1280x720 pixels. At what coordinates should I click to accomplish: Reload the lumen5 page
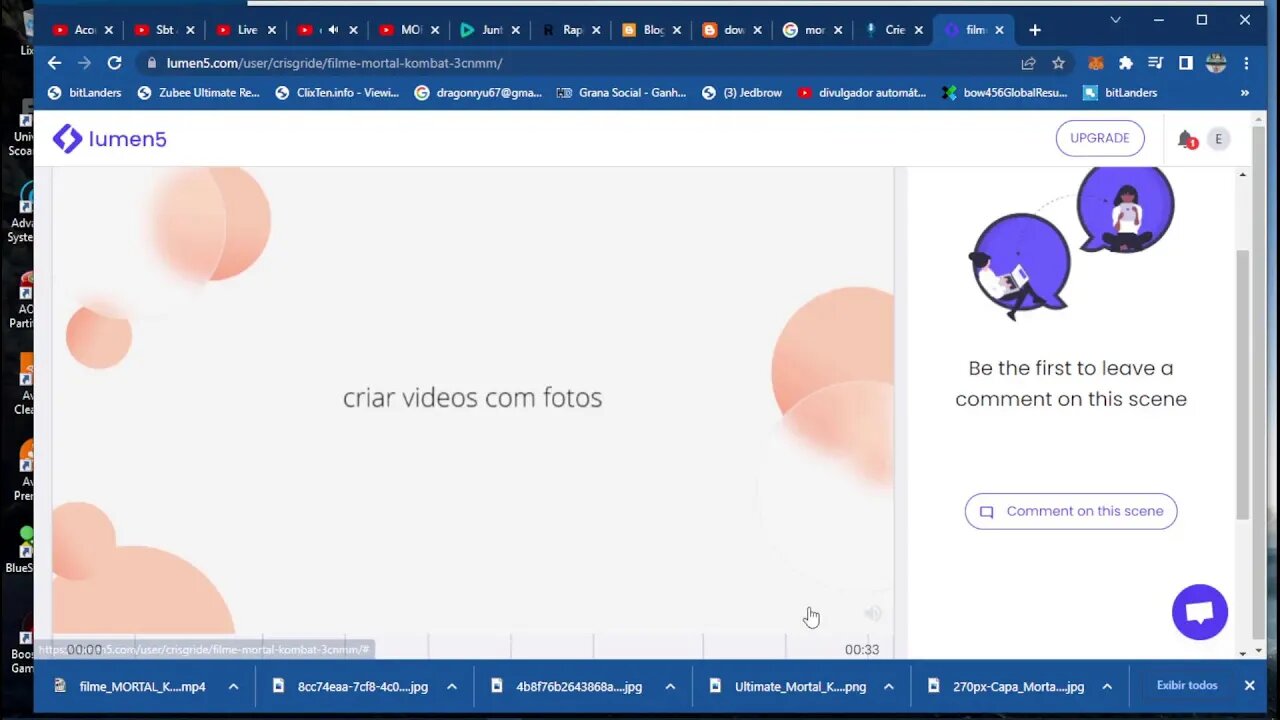[114, 63]
